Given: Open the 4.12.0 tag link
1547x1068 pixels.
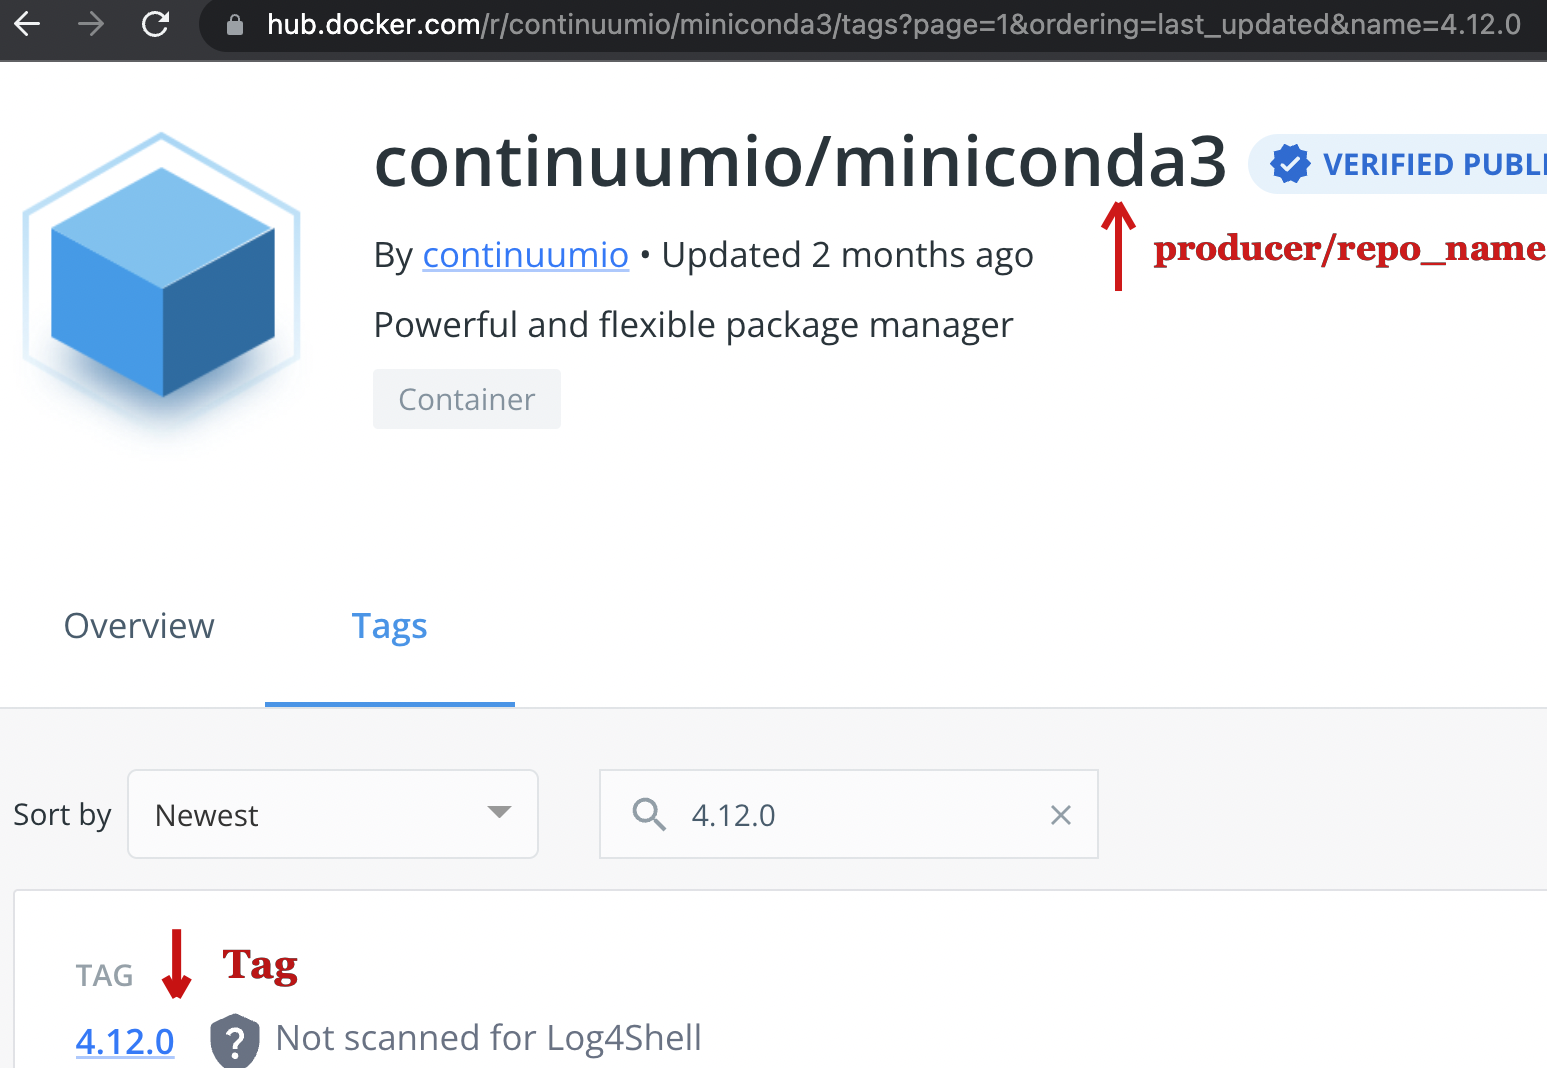Looking at the screenshot, I should (125, 1041).
